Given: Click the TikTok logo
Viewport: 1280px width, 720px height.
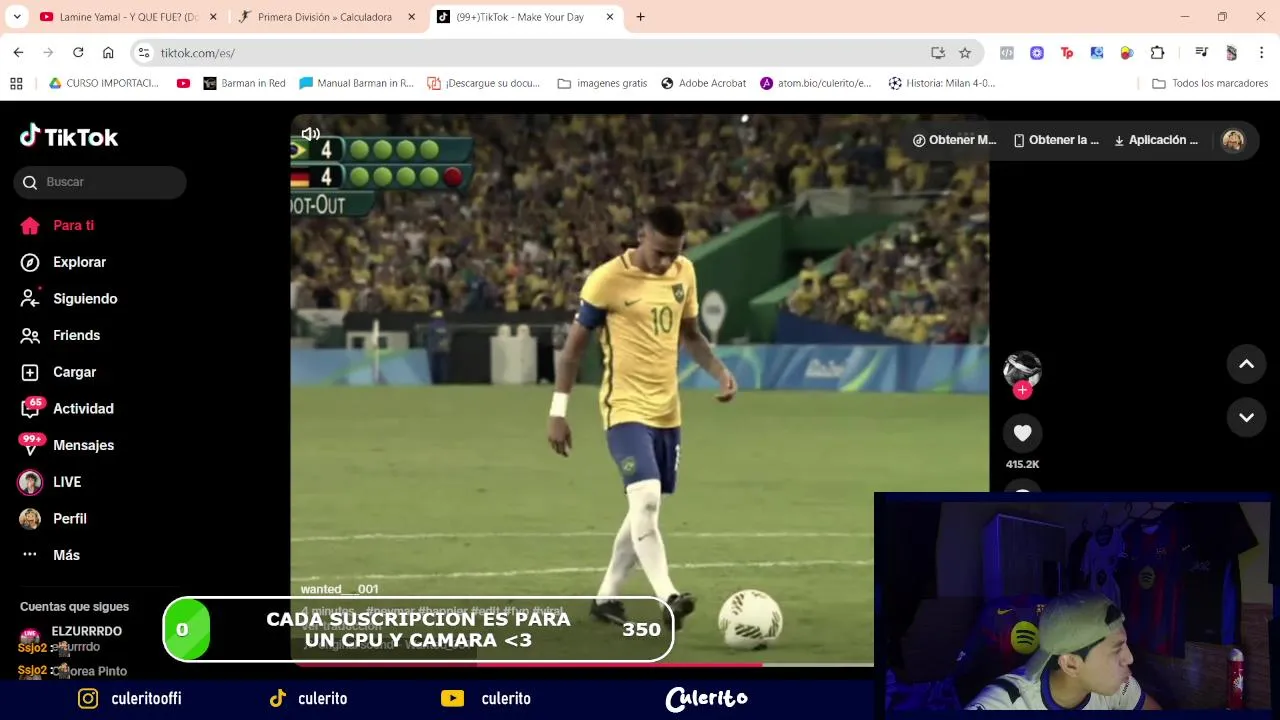Looking at the screenshot, I should coord(69,136).
